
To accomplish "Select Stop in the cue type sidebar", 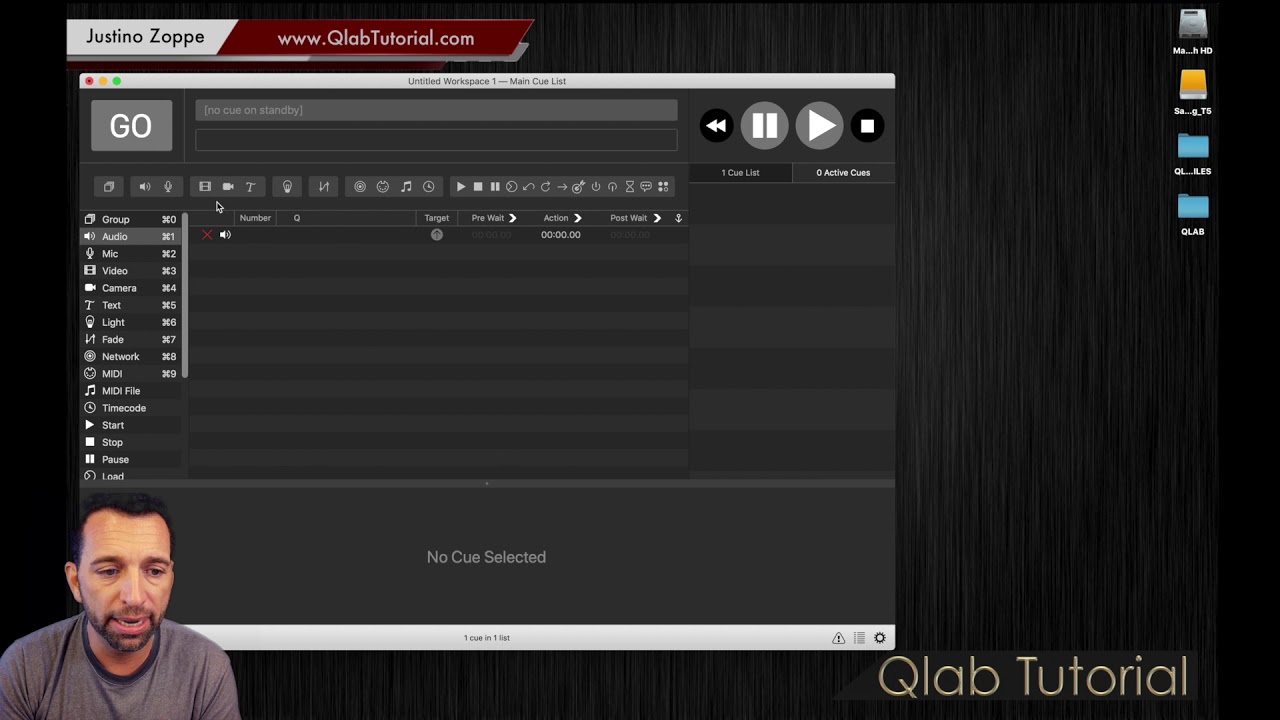I will [x=130, y=442].
